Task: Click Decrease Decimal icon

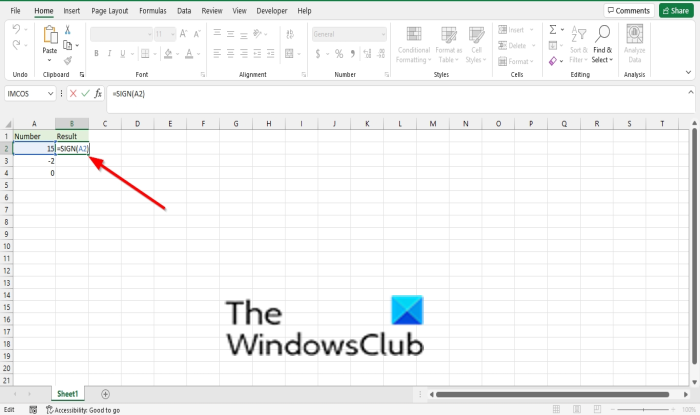Action: [x=381, y=54]
